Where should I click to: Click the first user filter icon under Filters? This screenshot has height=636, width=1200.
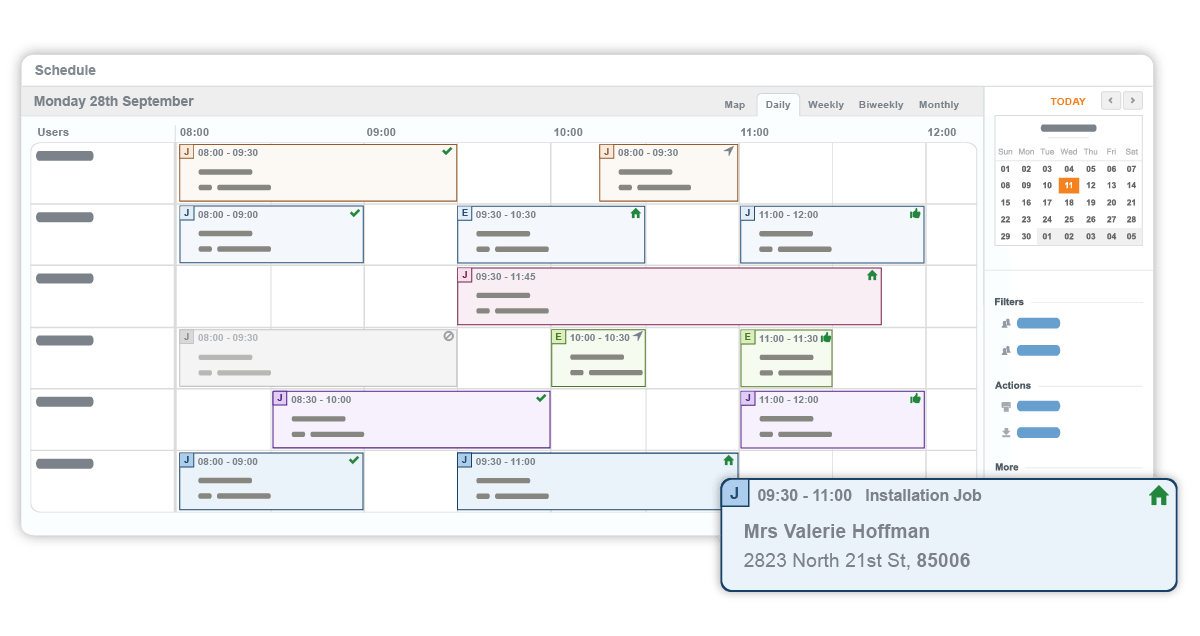click(x=1004, y=323)
